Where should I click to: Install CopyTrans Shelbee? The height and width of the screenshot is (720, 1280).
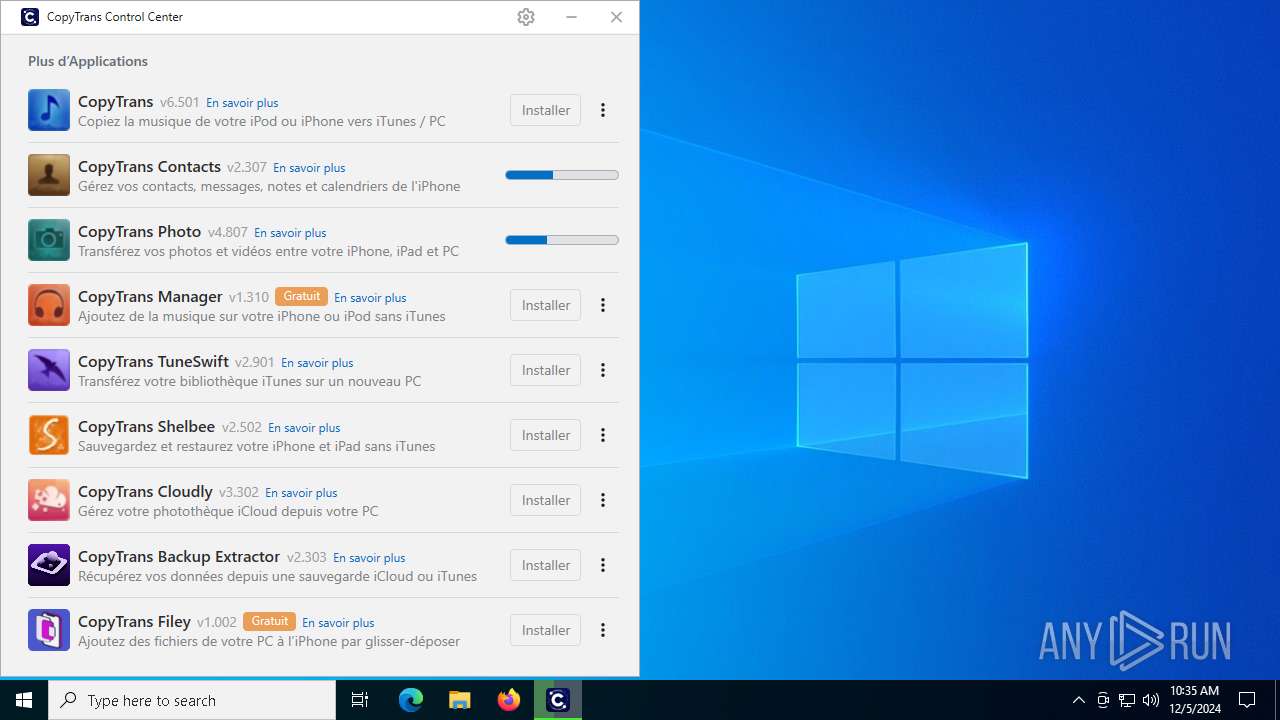pyautogui.click(x=545, y=435)
